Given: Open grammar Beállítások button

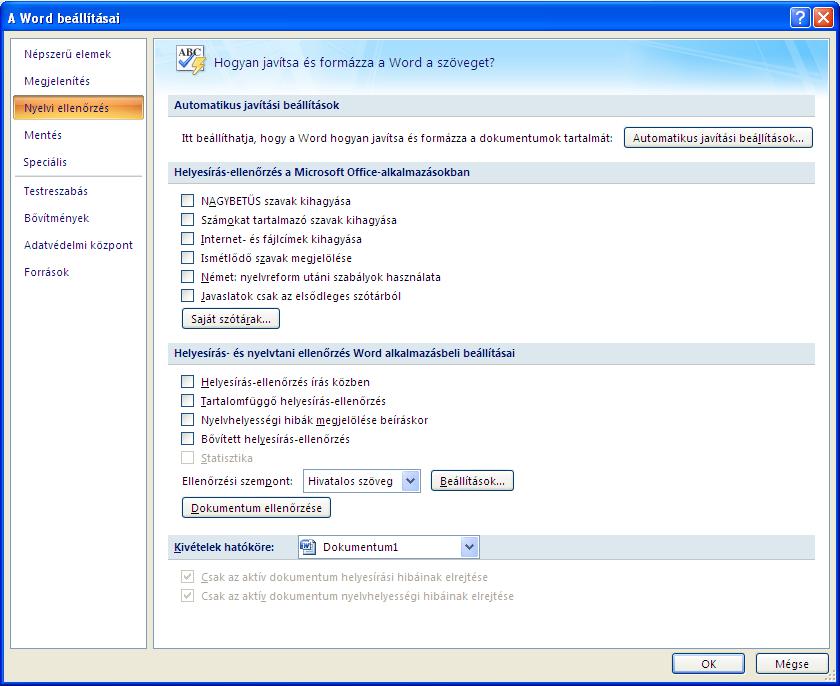Looking at the screenshot, I should click(x=472, y=481).
